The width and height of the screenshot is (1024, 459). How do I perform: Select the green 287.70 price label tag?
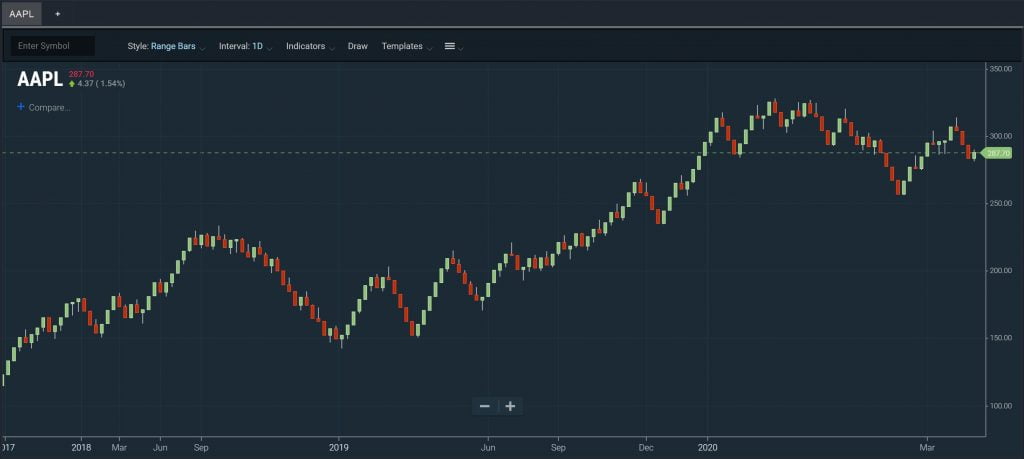coord(997,153)
